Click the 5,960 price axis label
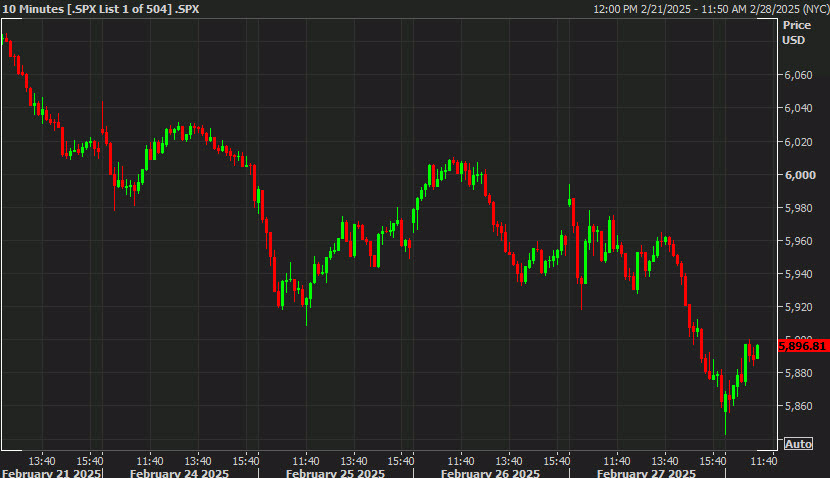Screen dimensions: 830x478 coord(798,241)
